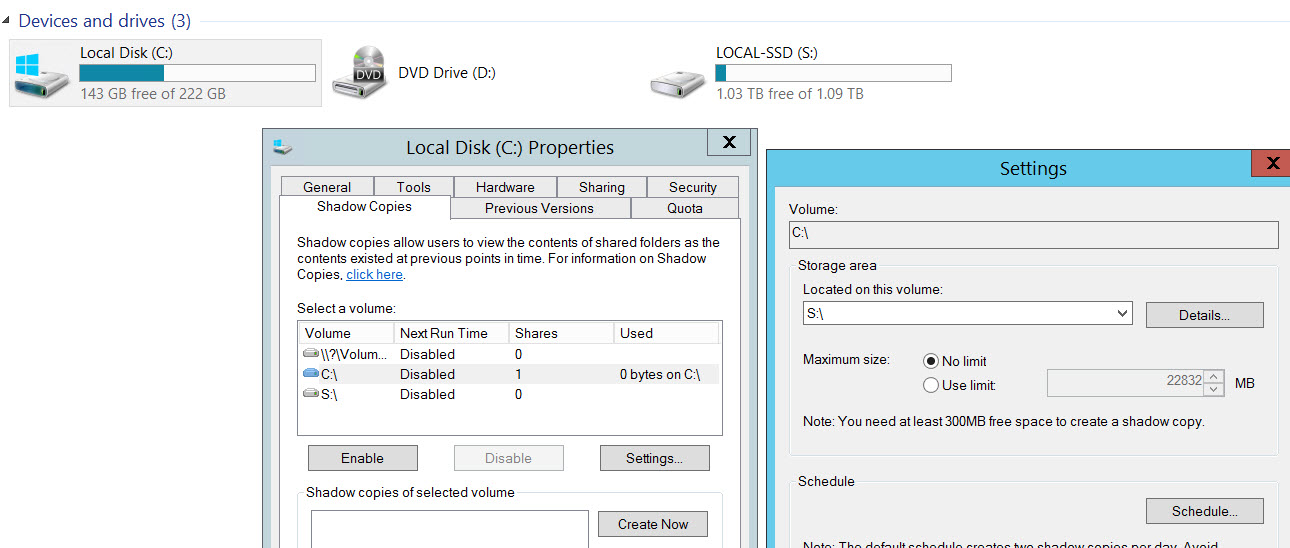Switch to the Sharing tab
Viewport: 1290px width, 548px height.
pyautogui.click(x=601, y=187)
